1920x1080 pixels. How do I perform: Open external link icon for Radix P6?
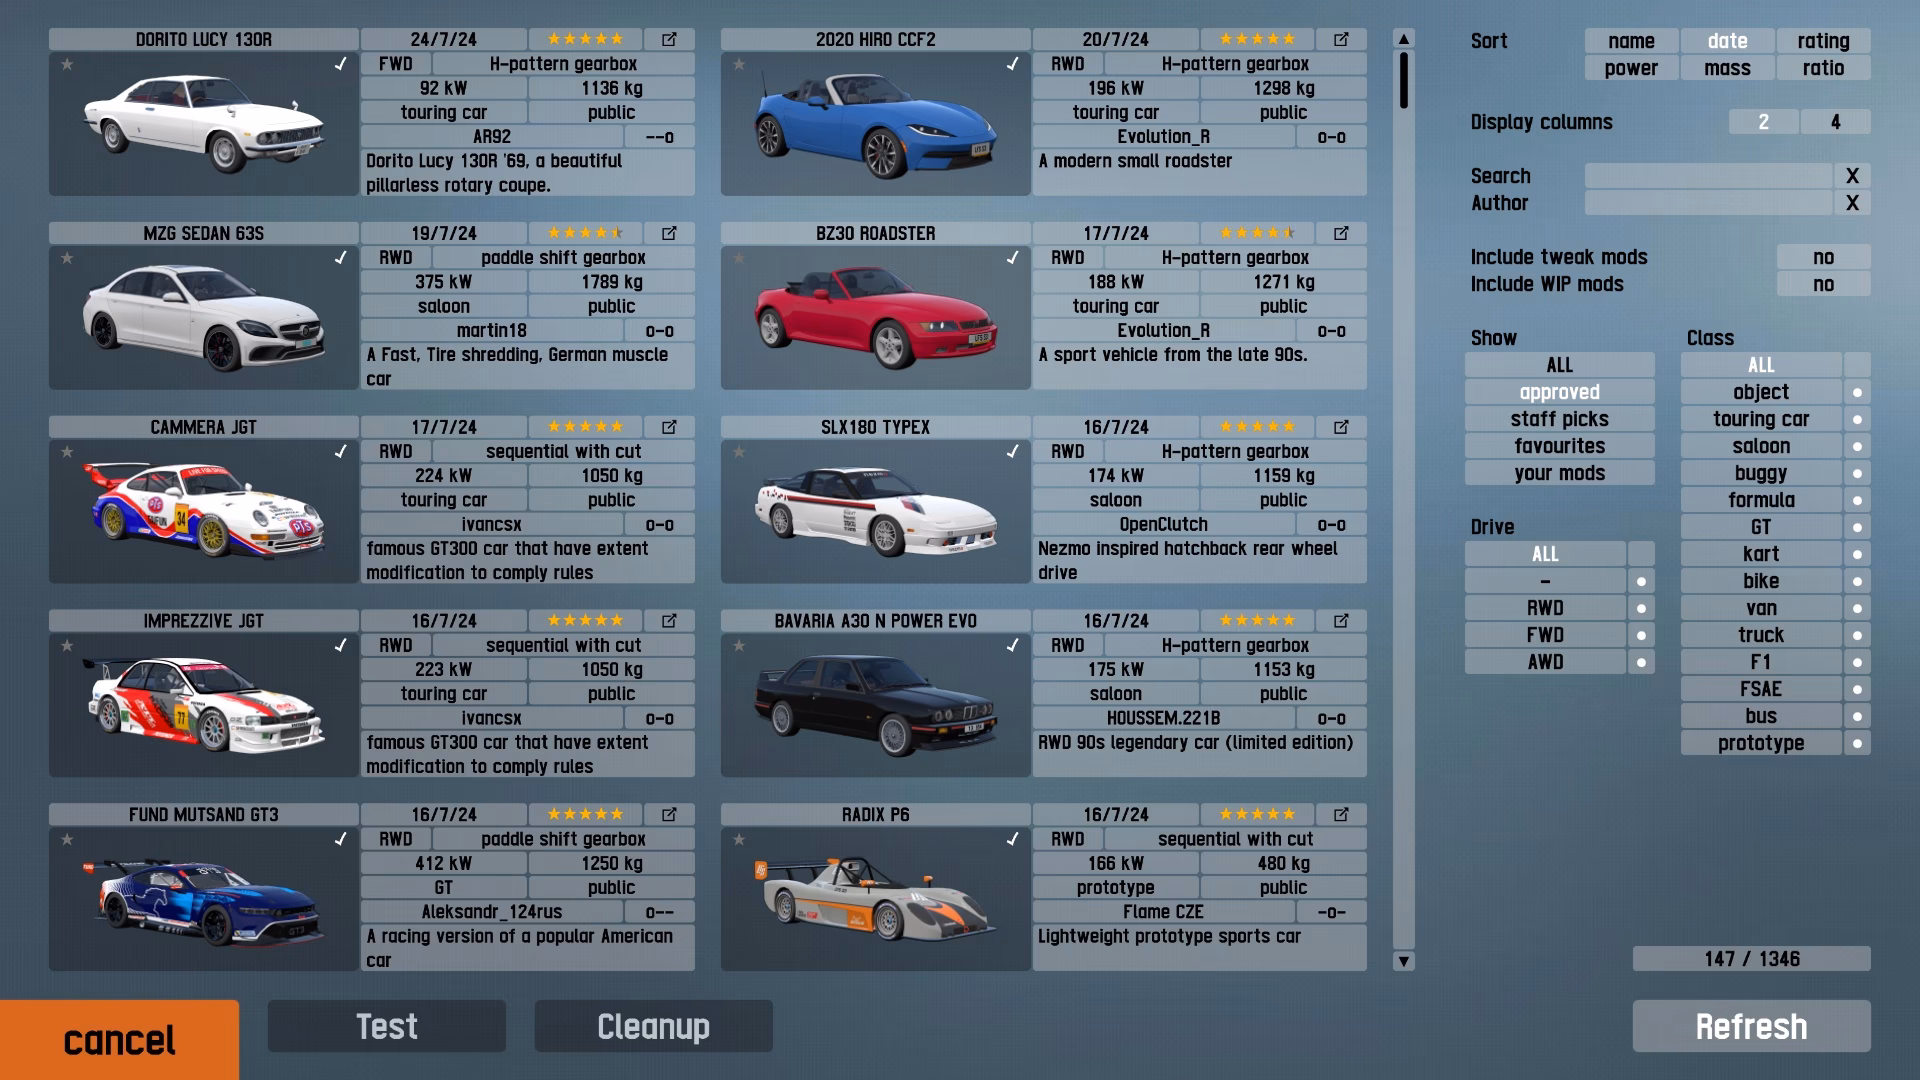coord(1340,815)
